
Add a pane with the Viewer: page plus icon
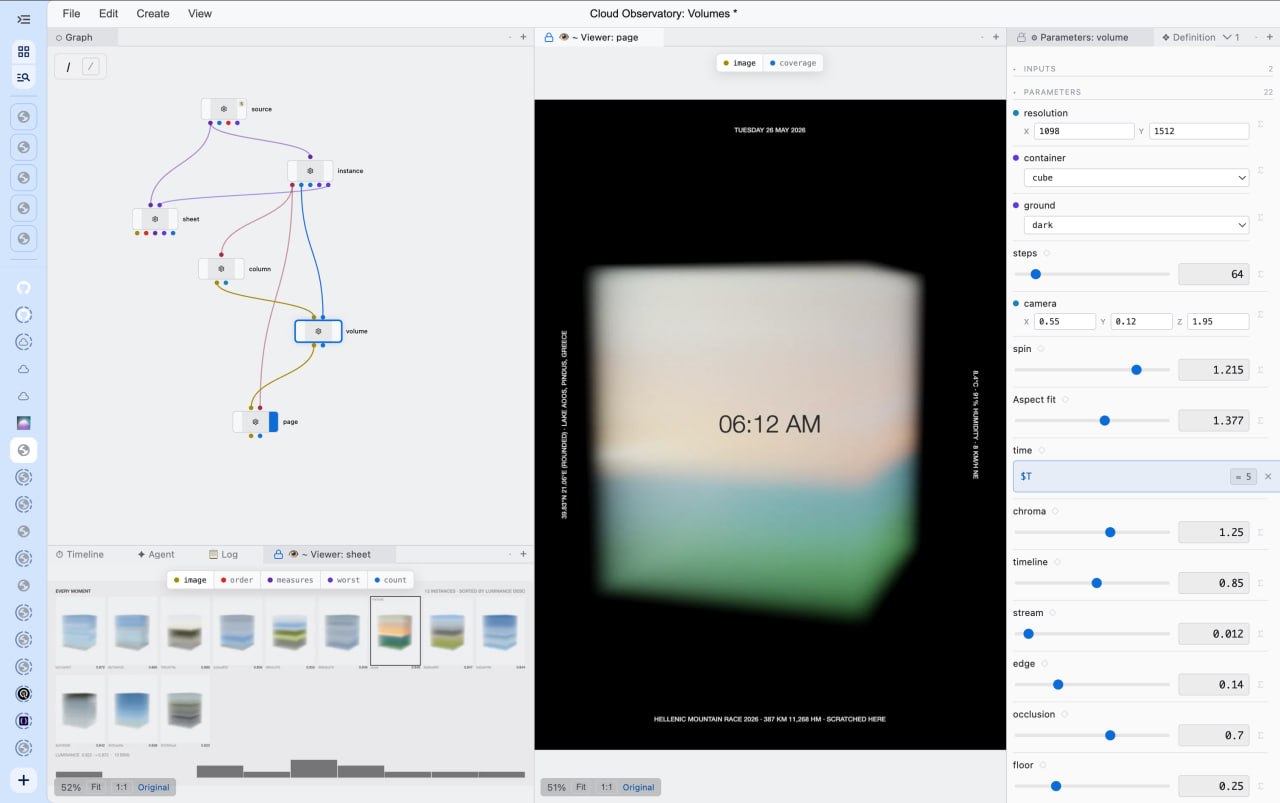995,37
